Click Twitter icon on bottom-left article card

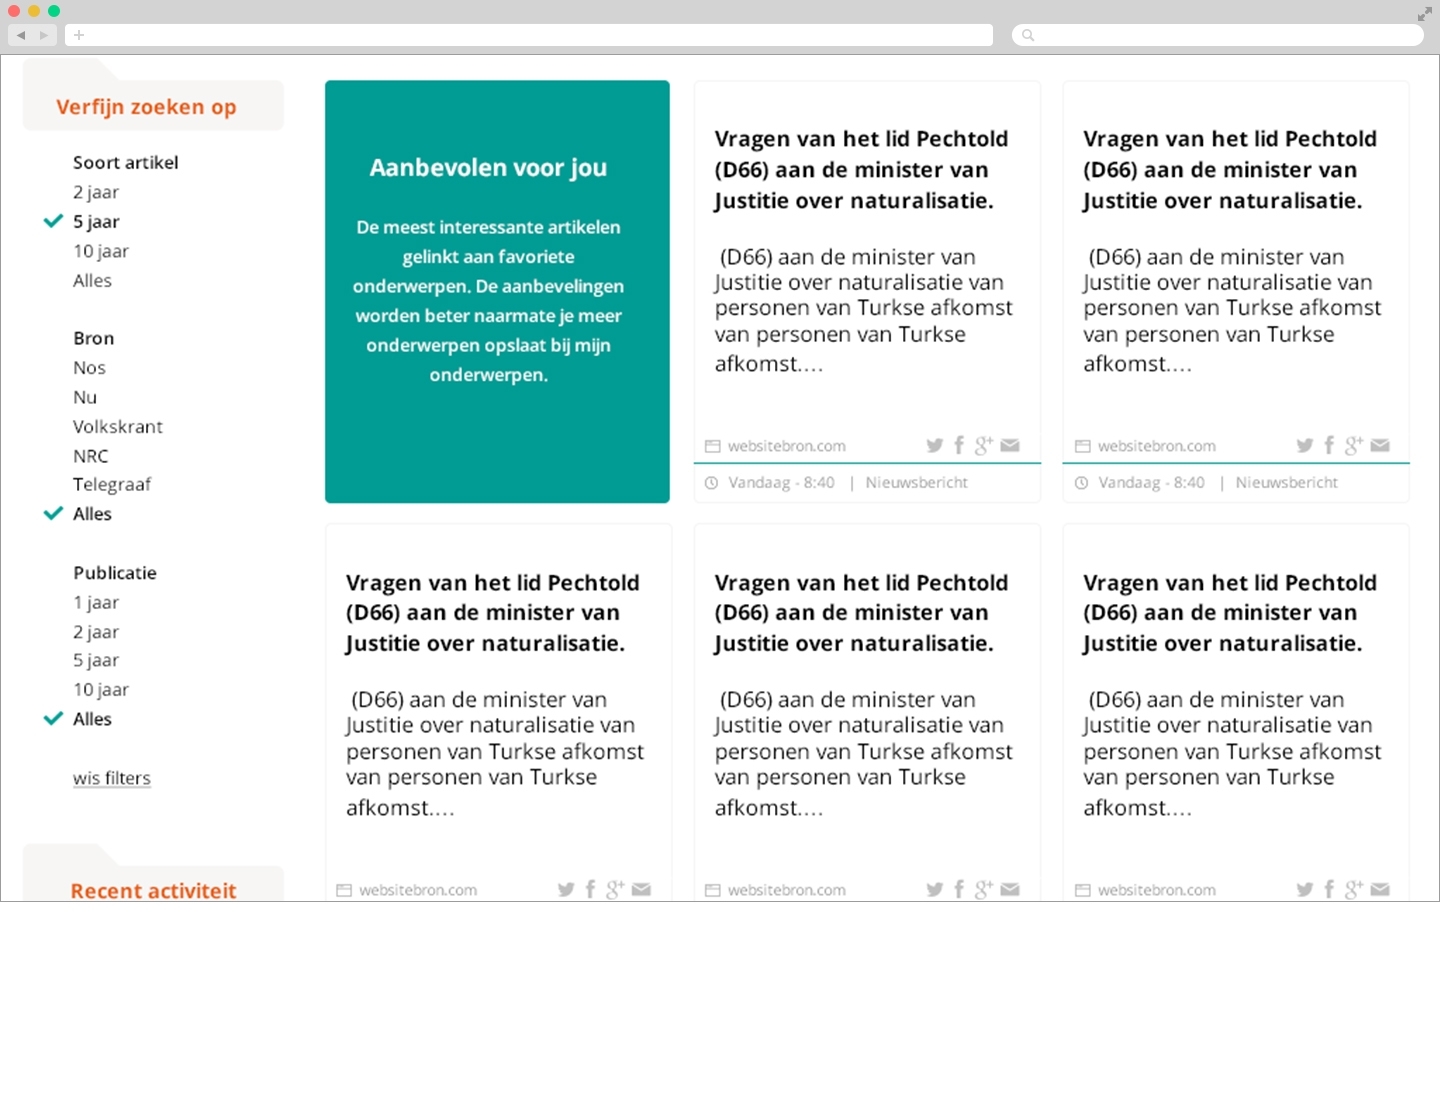pyautogui.click(x=566, y=889)
